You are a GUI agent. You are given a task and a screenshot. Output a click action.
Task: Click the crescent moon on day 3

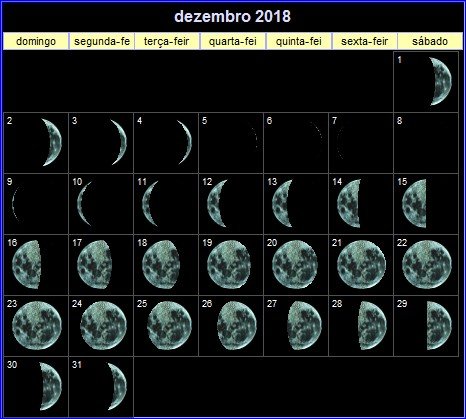pyautogui.click(x=120, y=142)
